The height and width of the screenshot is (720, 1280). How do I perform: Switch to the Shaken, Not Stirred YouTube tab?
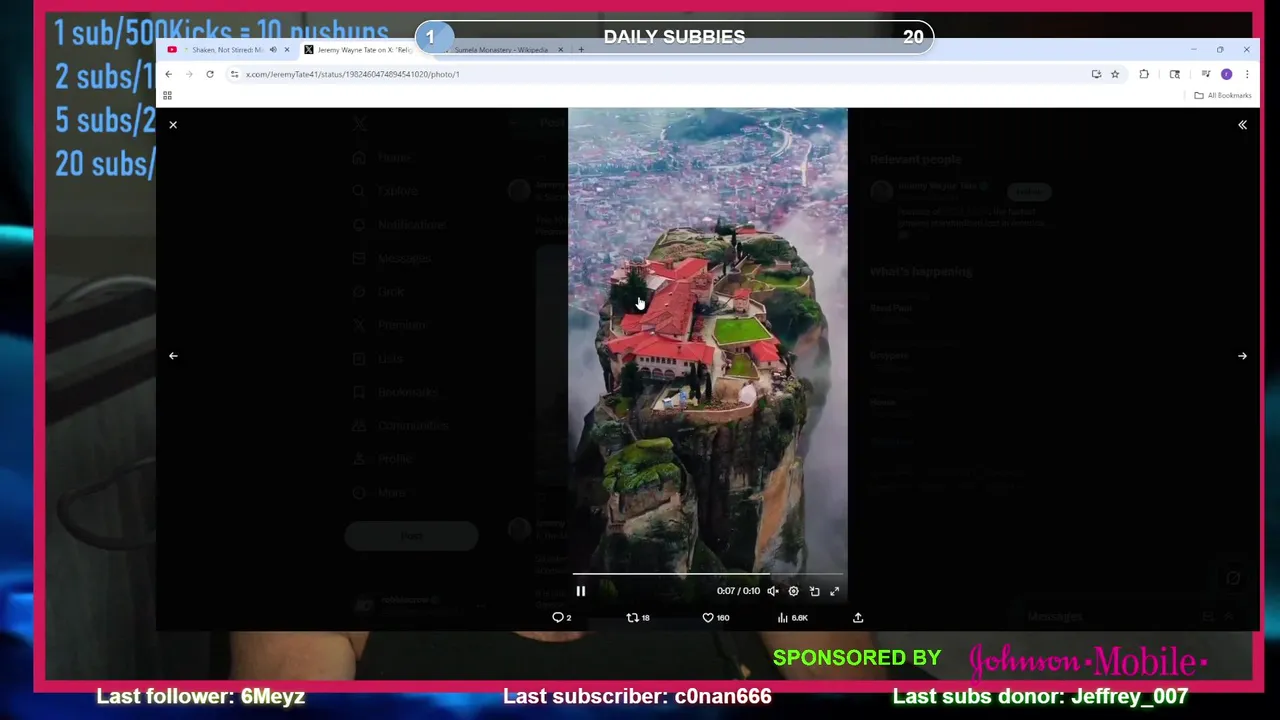[x=227, y=49]
